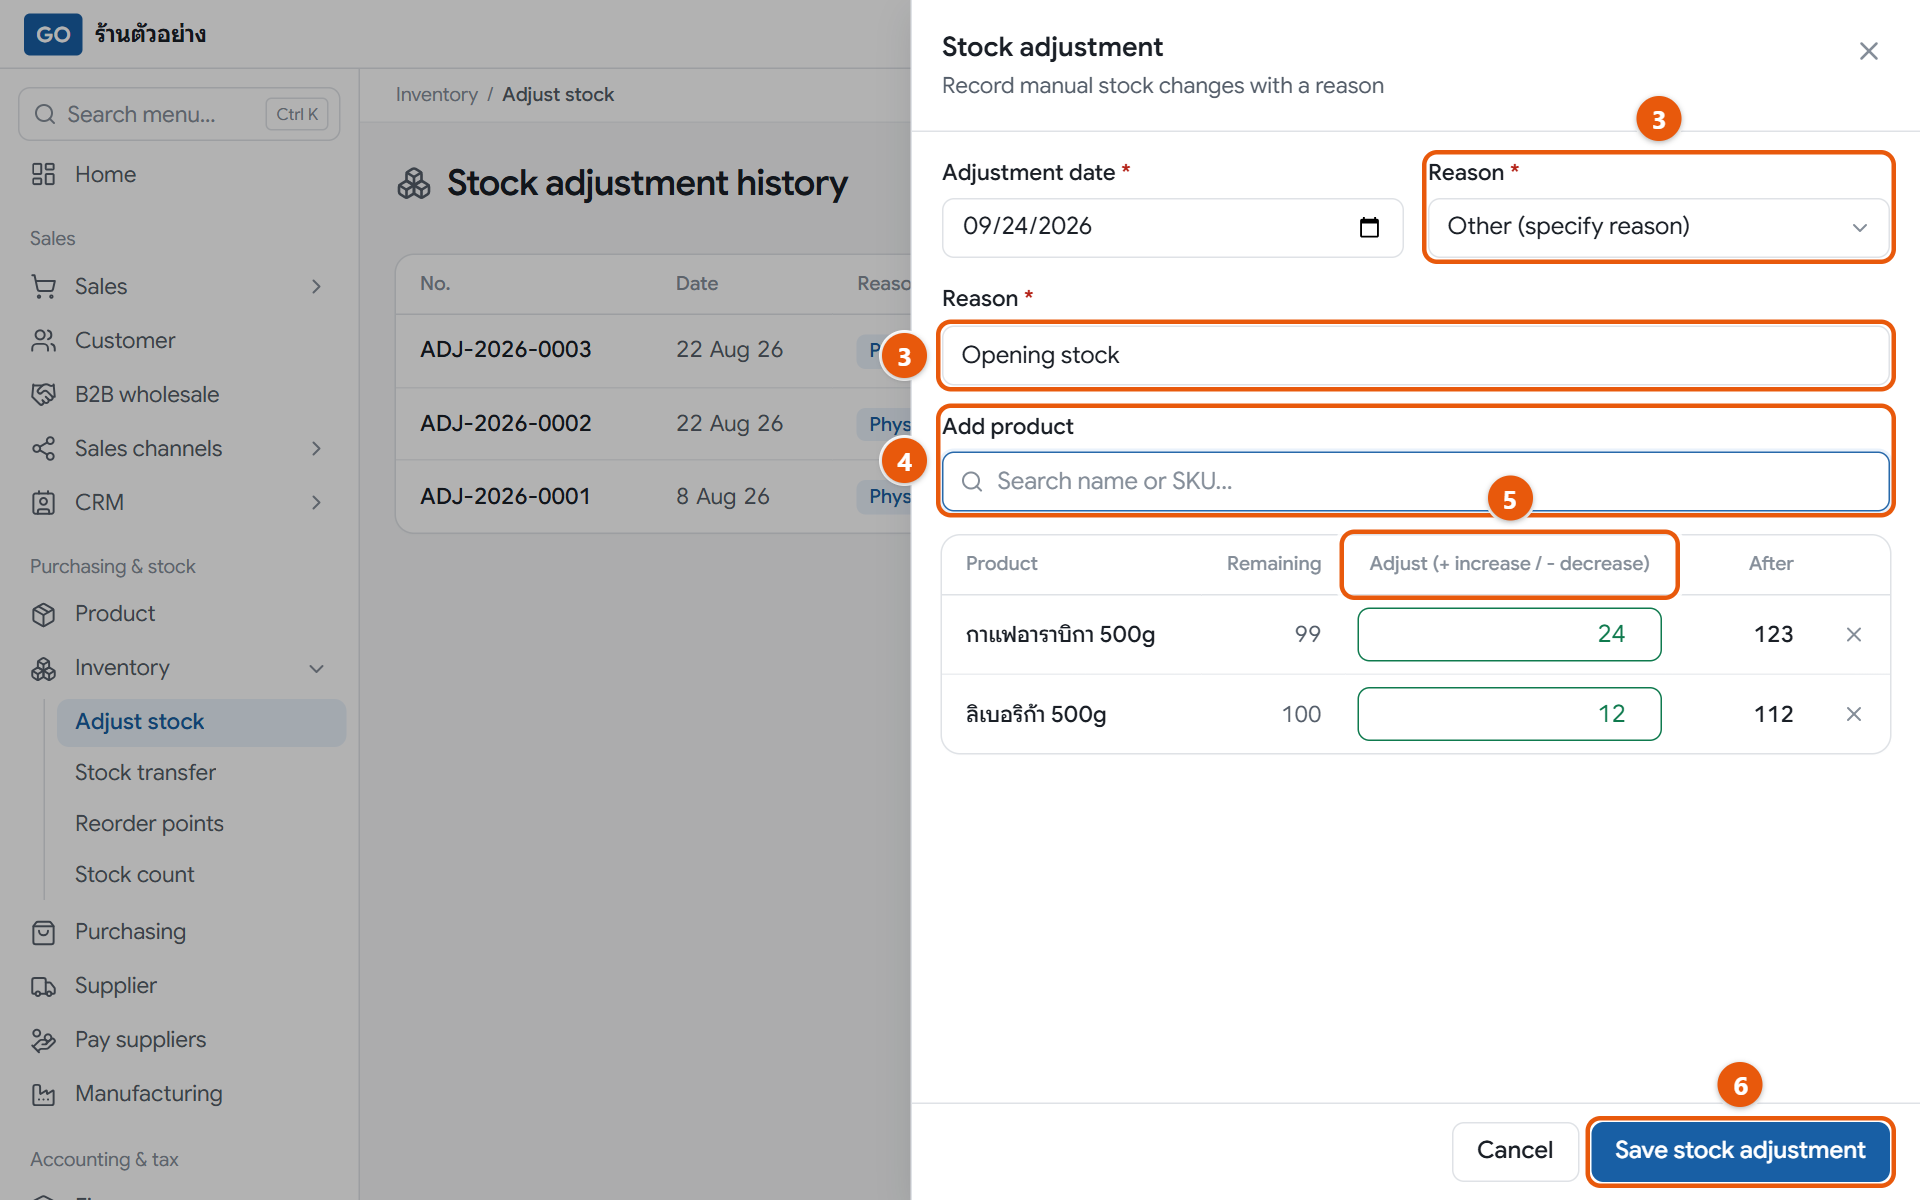Click the Sales channels share icon

(44, 449)
